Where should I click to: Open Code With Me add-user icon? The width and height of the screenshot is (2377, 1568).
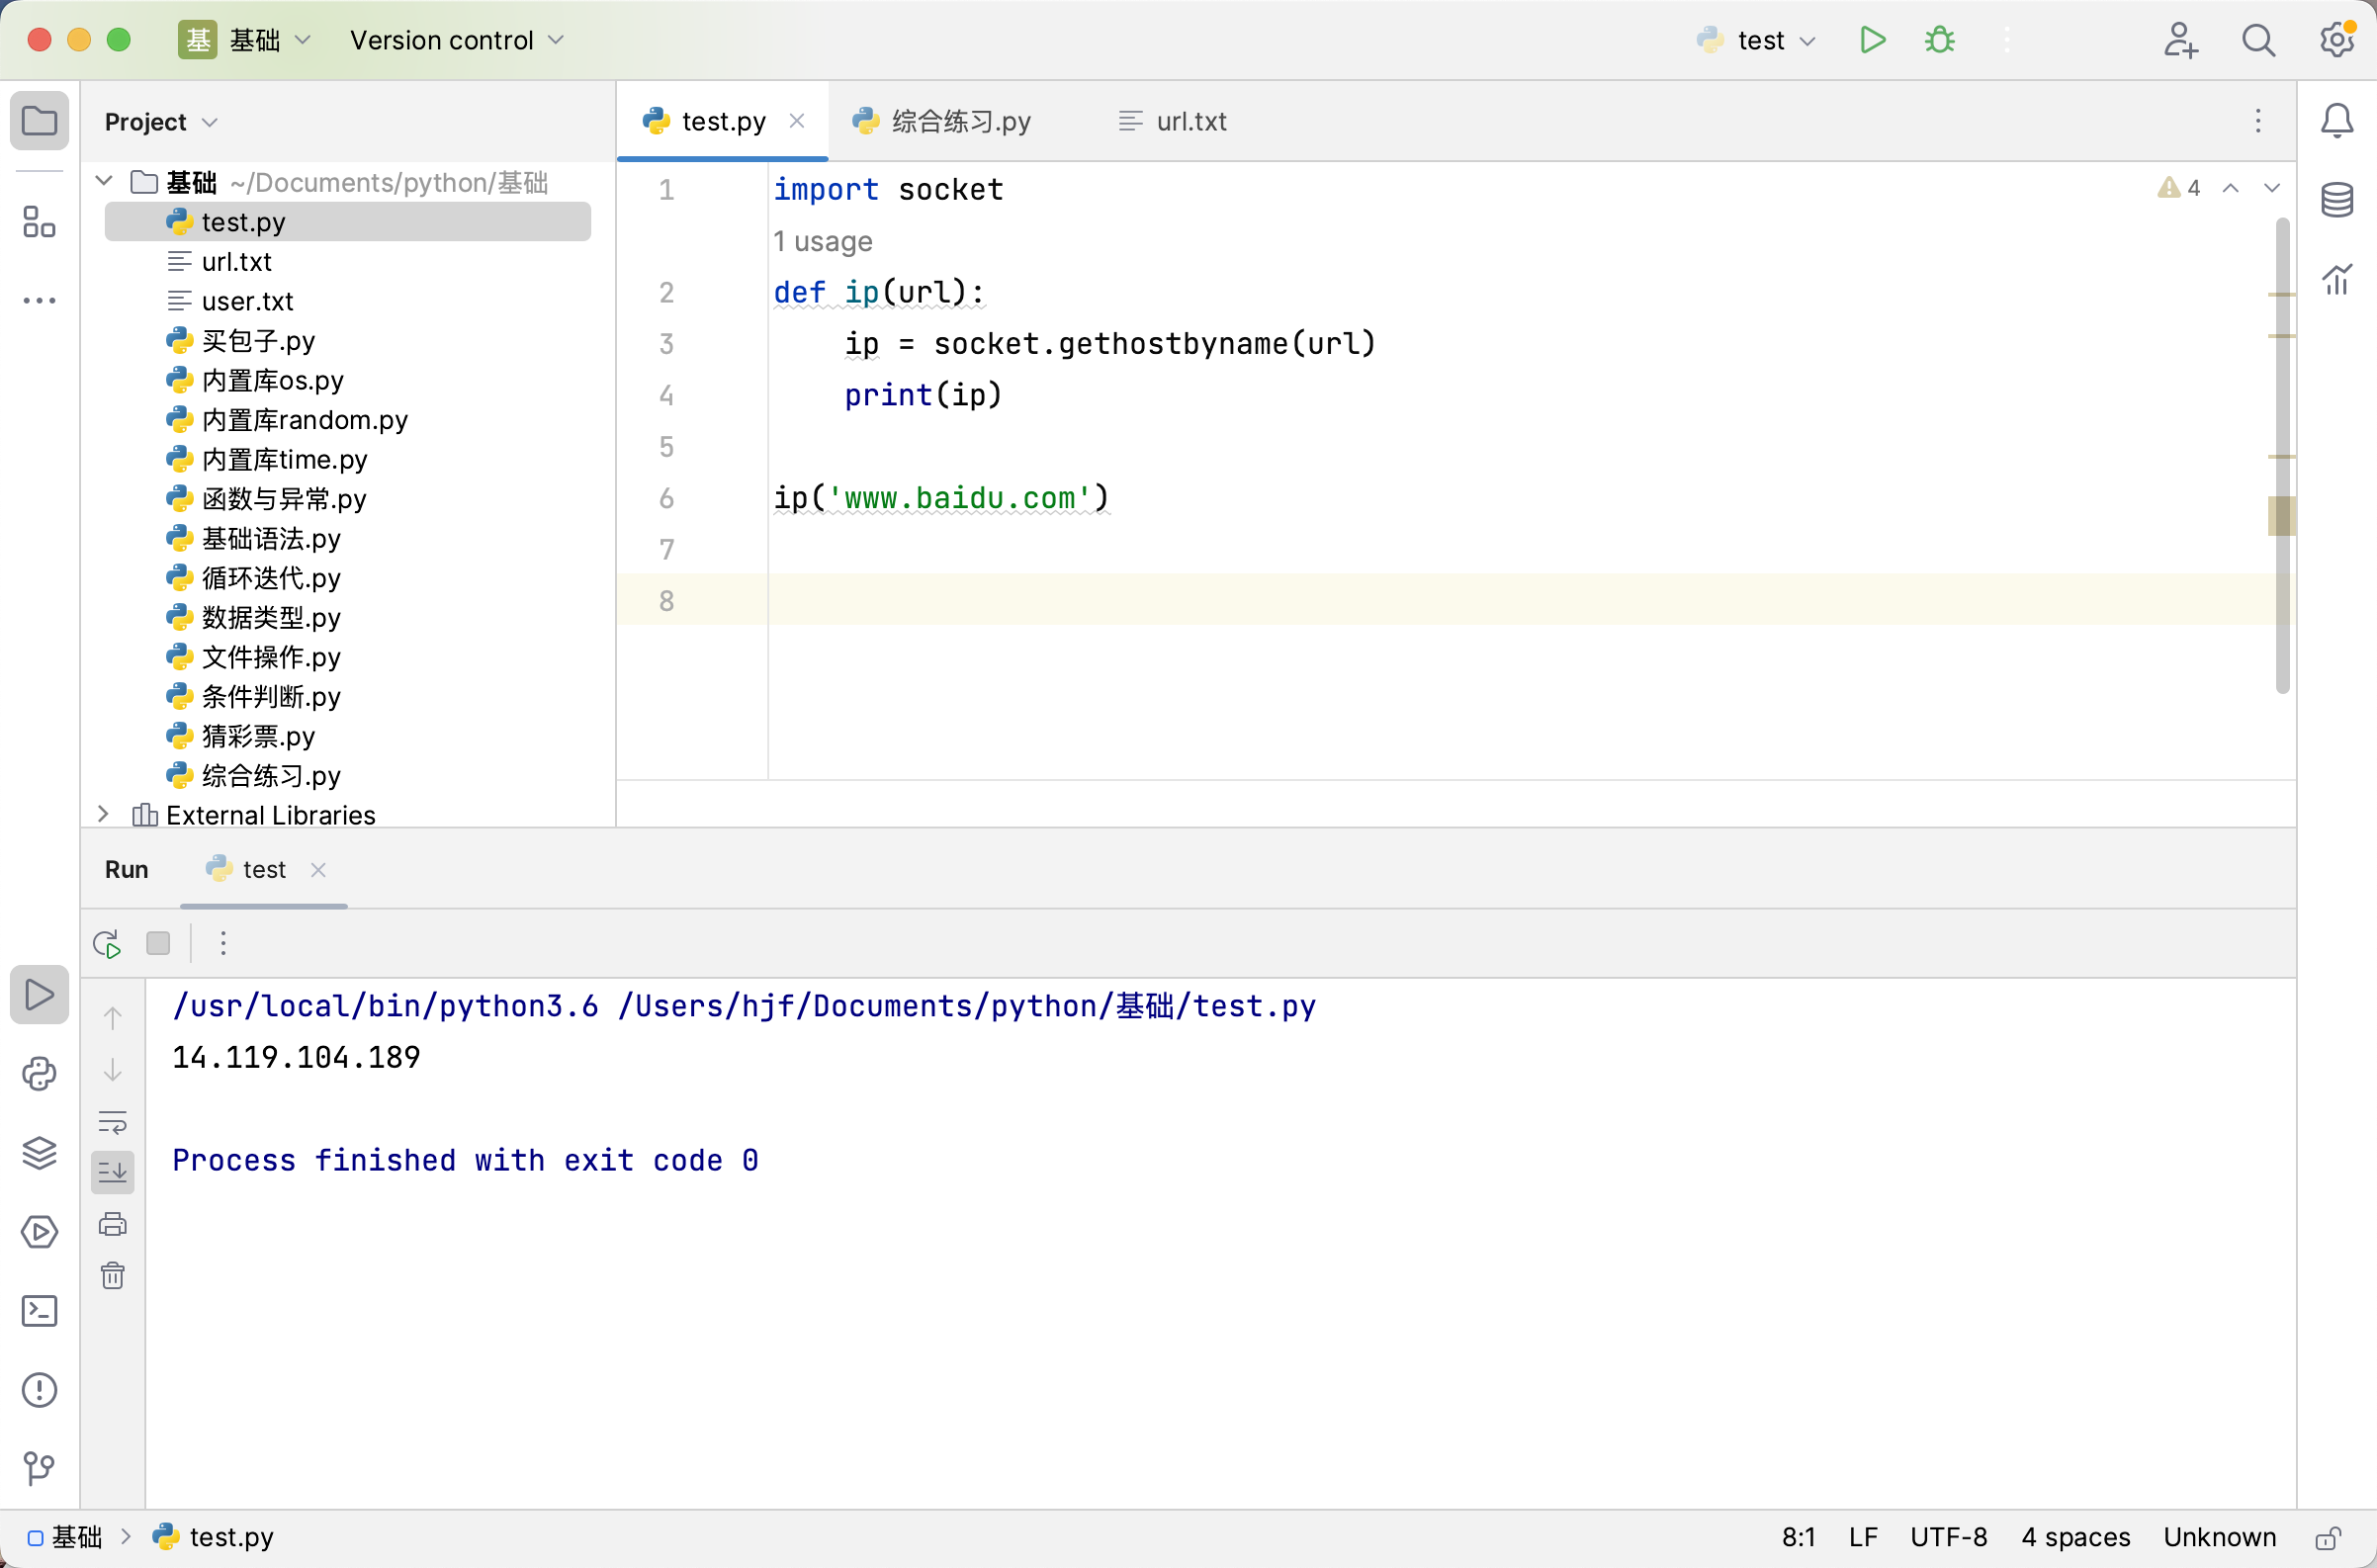(x=2180, y=40)
